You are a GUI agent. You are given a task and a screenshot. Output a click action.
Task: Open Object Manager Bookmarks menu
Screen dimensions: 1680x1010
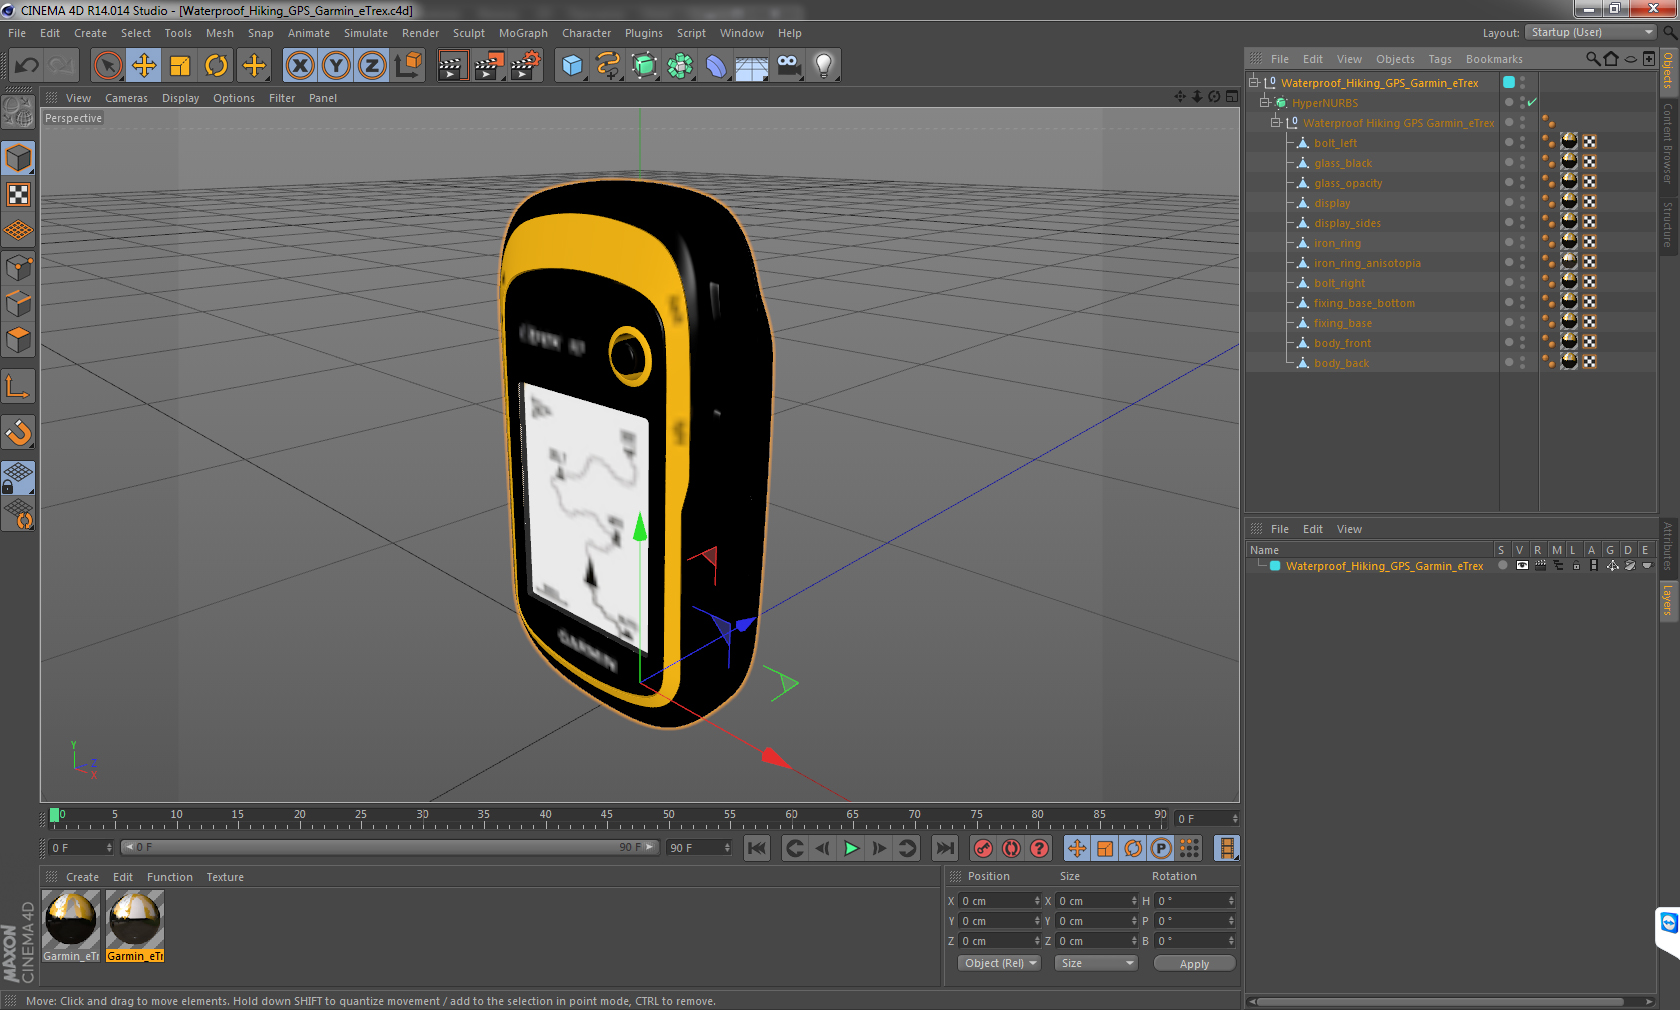(x=1494, y=59)
